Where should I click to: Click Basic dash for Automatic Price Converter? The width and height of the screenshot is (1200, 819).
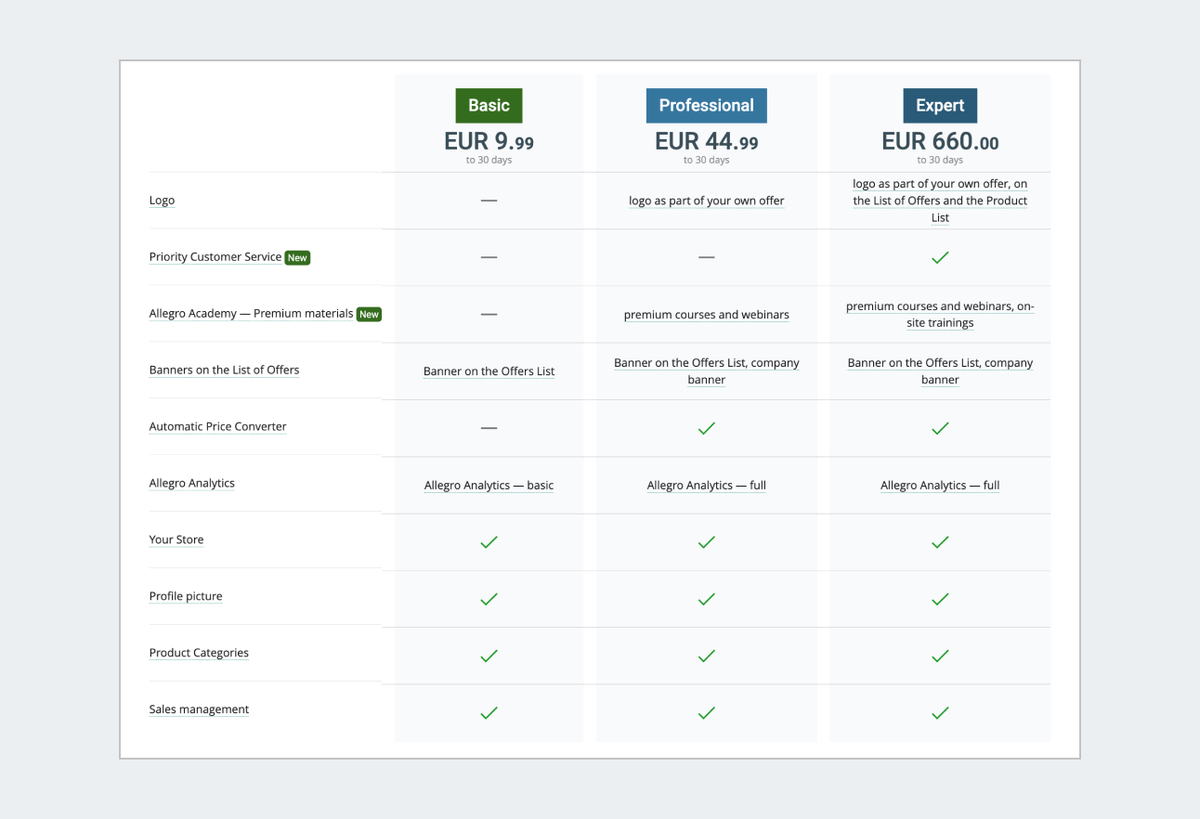pos(489,428)
